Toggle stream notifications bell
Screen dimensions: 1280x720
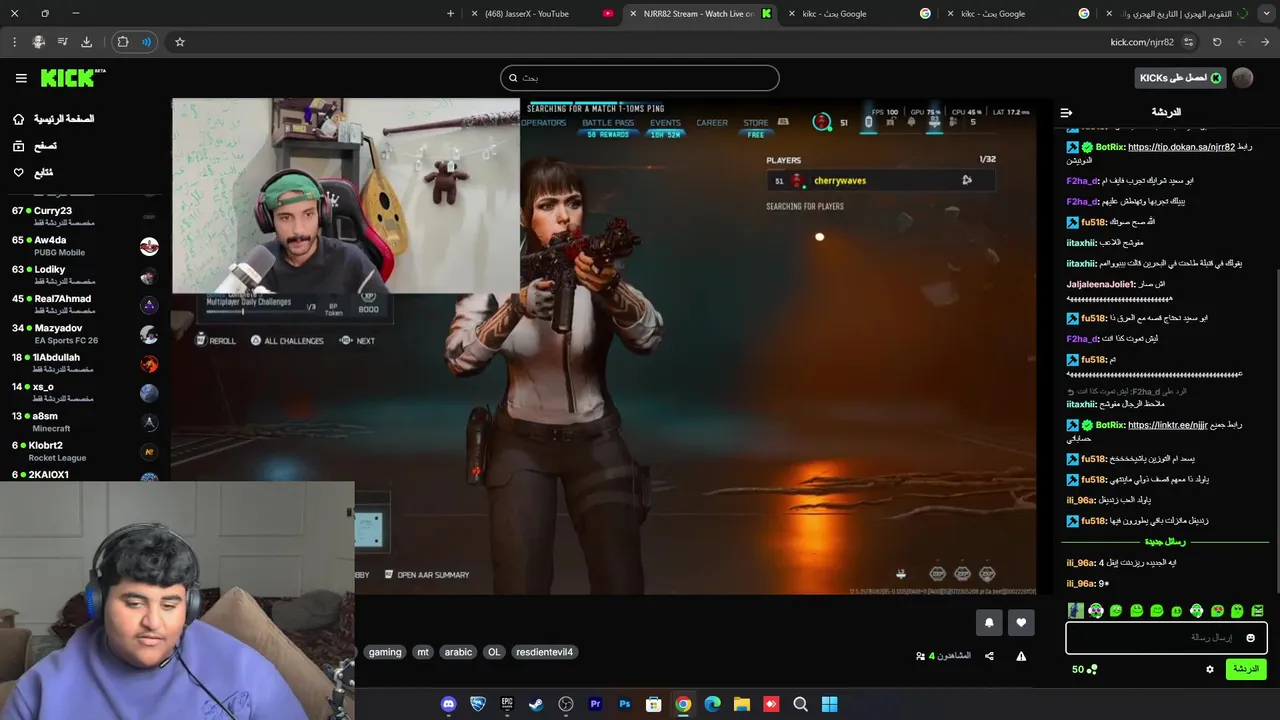point(989,622)
